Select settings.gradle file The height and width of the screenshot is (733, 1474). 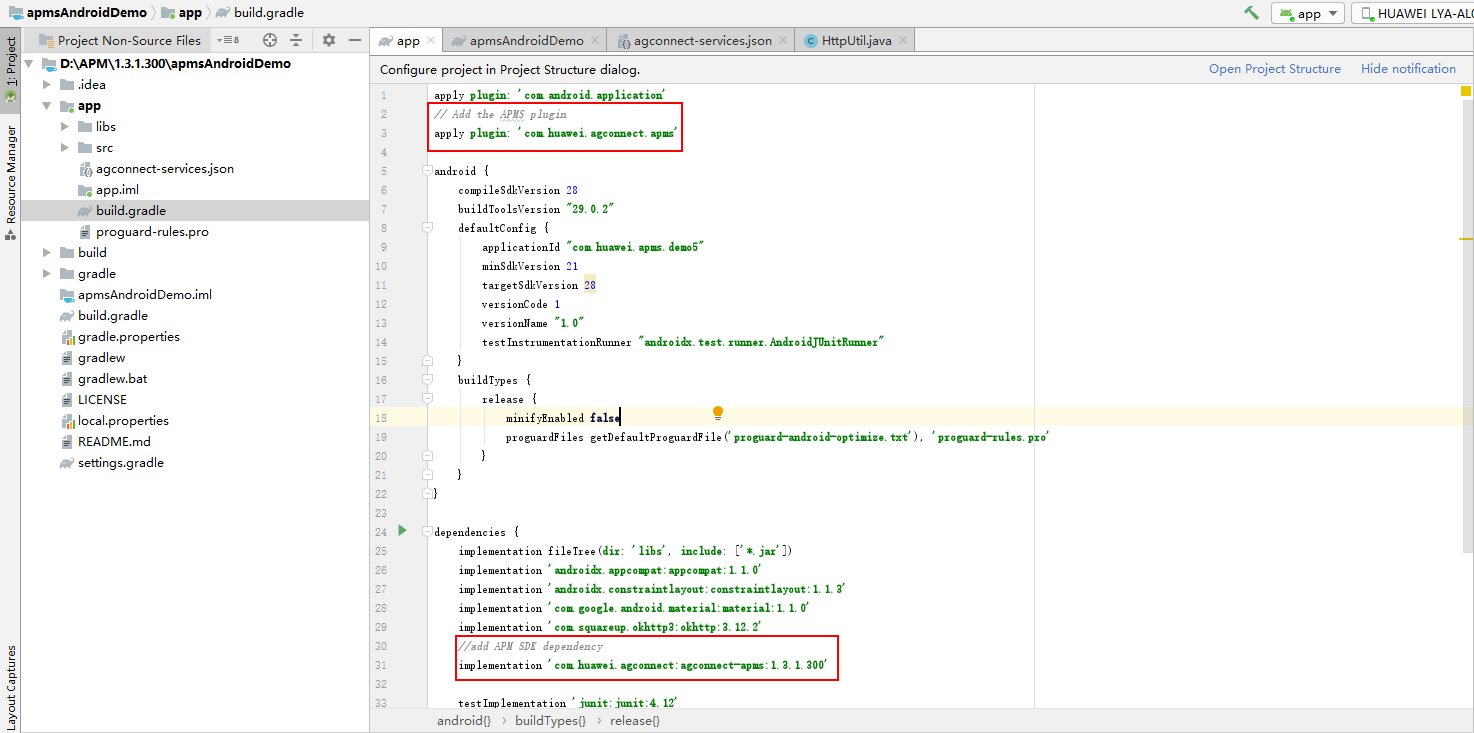tap(121, 463)
